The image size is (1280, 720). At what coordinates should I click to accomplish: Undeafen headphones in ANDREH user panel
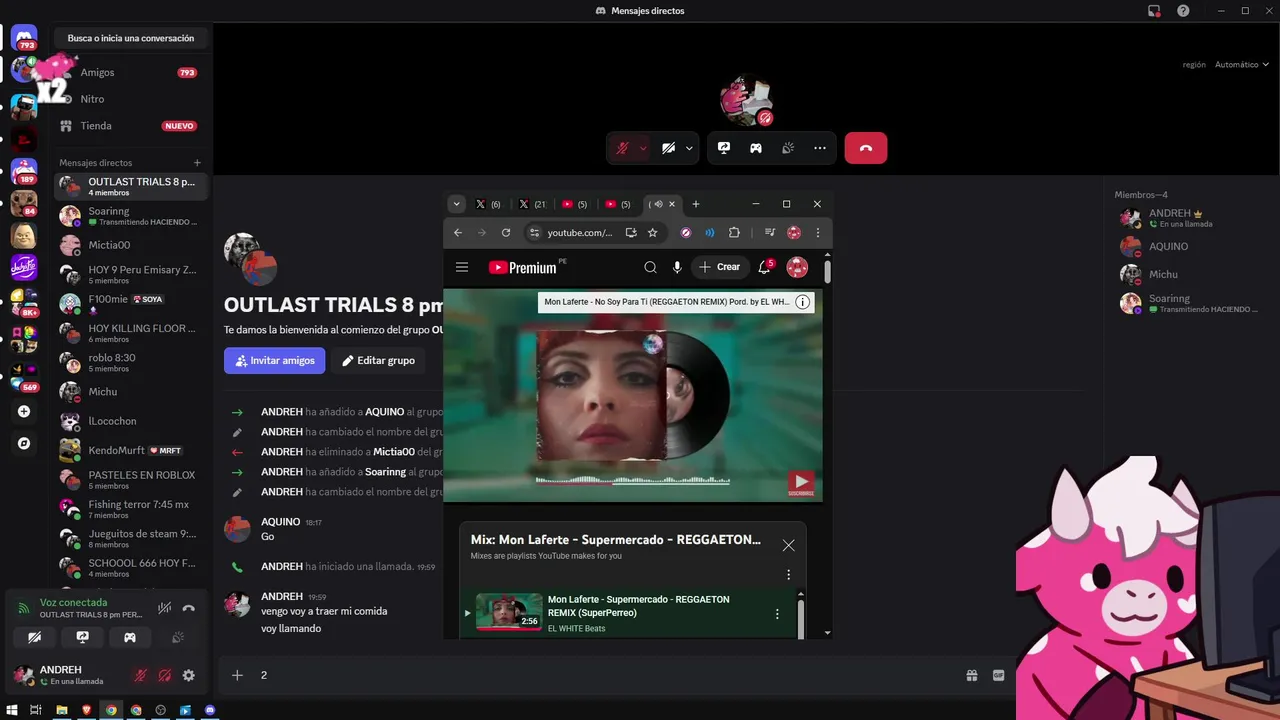pyautogui.click(x=165, y=676)
